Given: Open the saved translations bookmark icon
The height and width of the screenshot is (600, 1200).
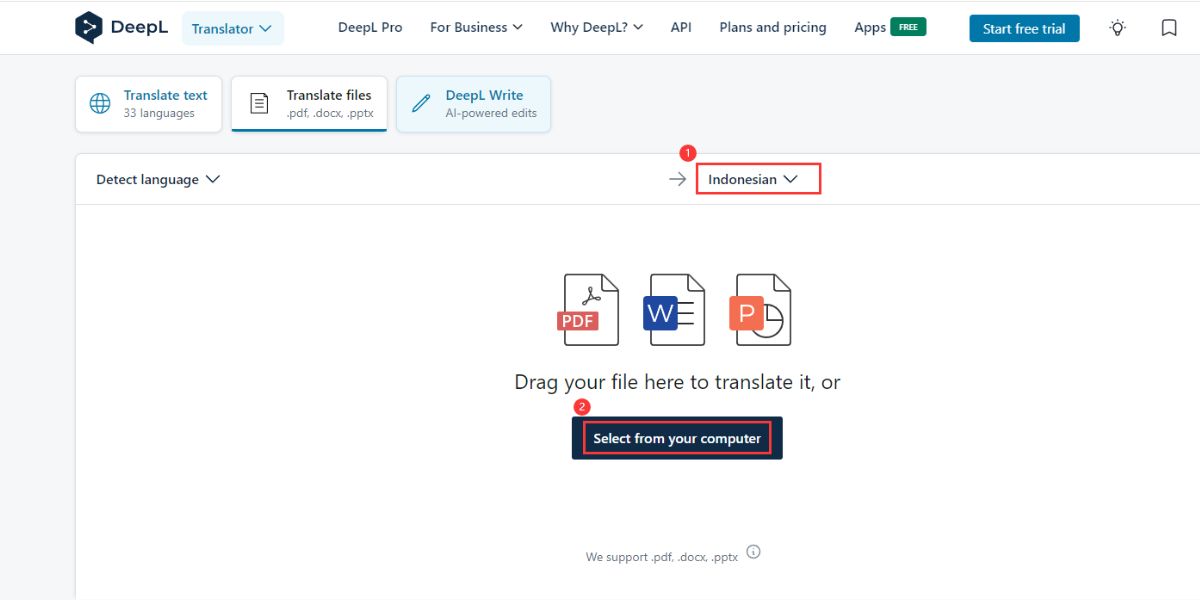Looking at the screenshot, I should click(1169, 28).
